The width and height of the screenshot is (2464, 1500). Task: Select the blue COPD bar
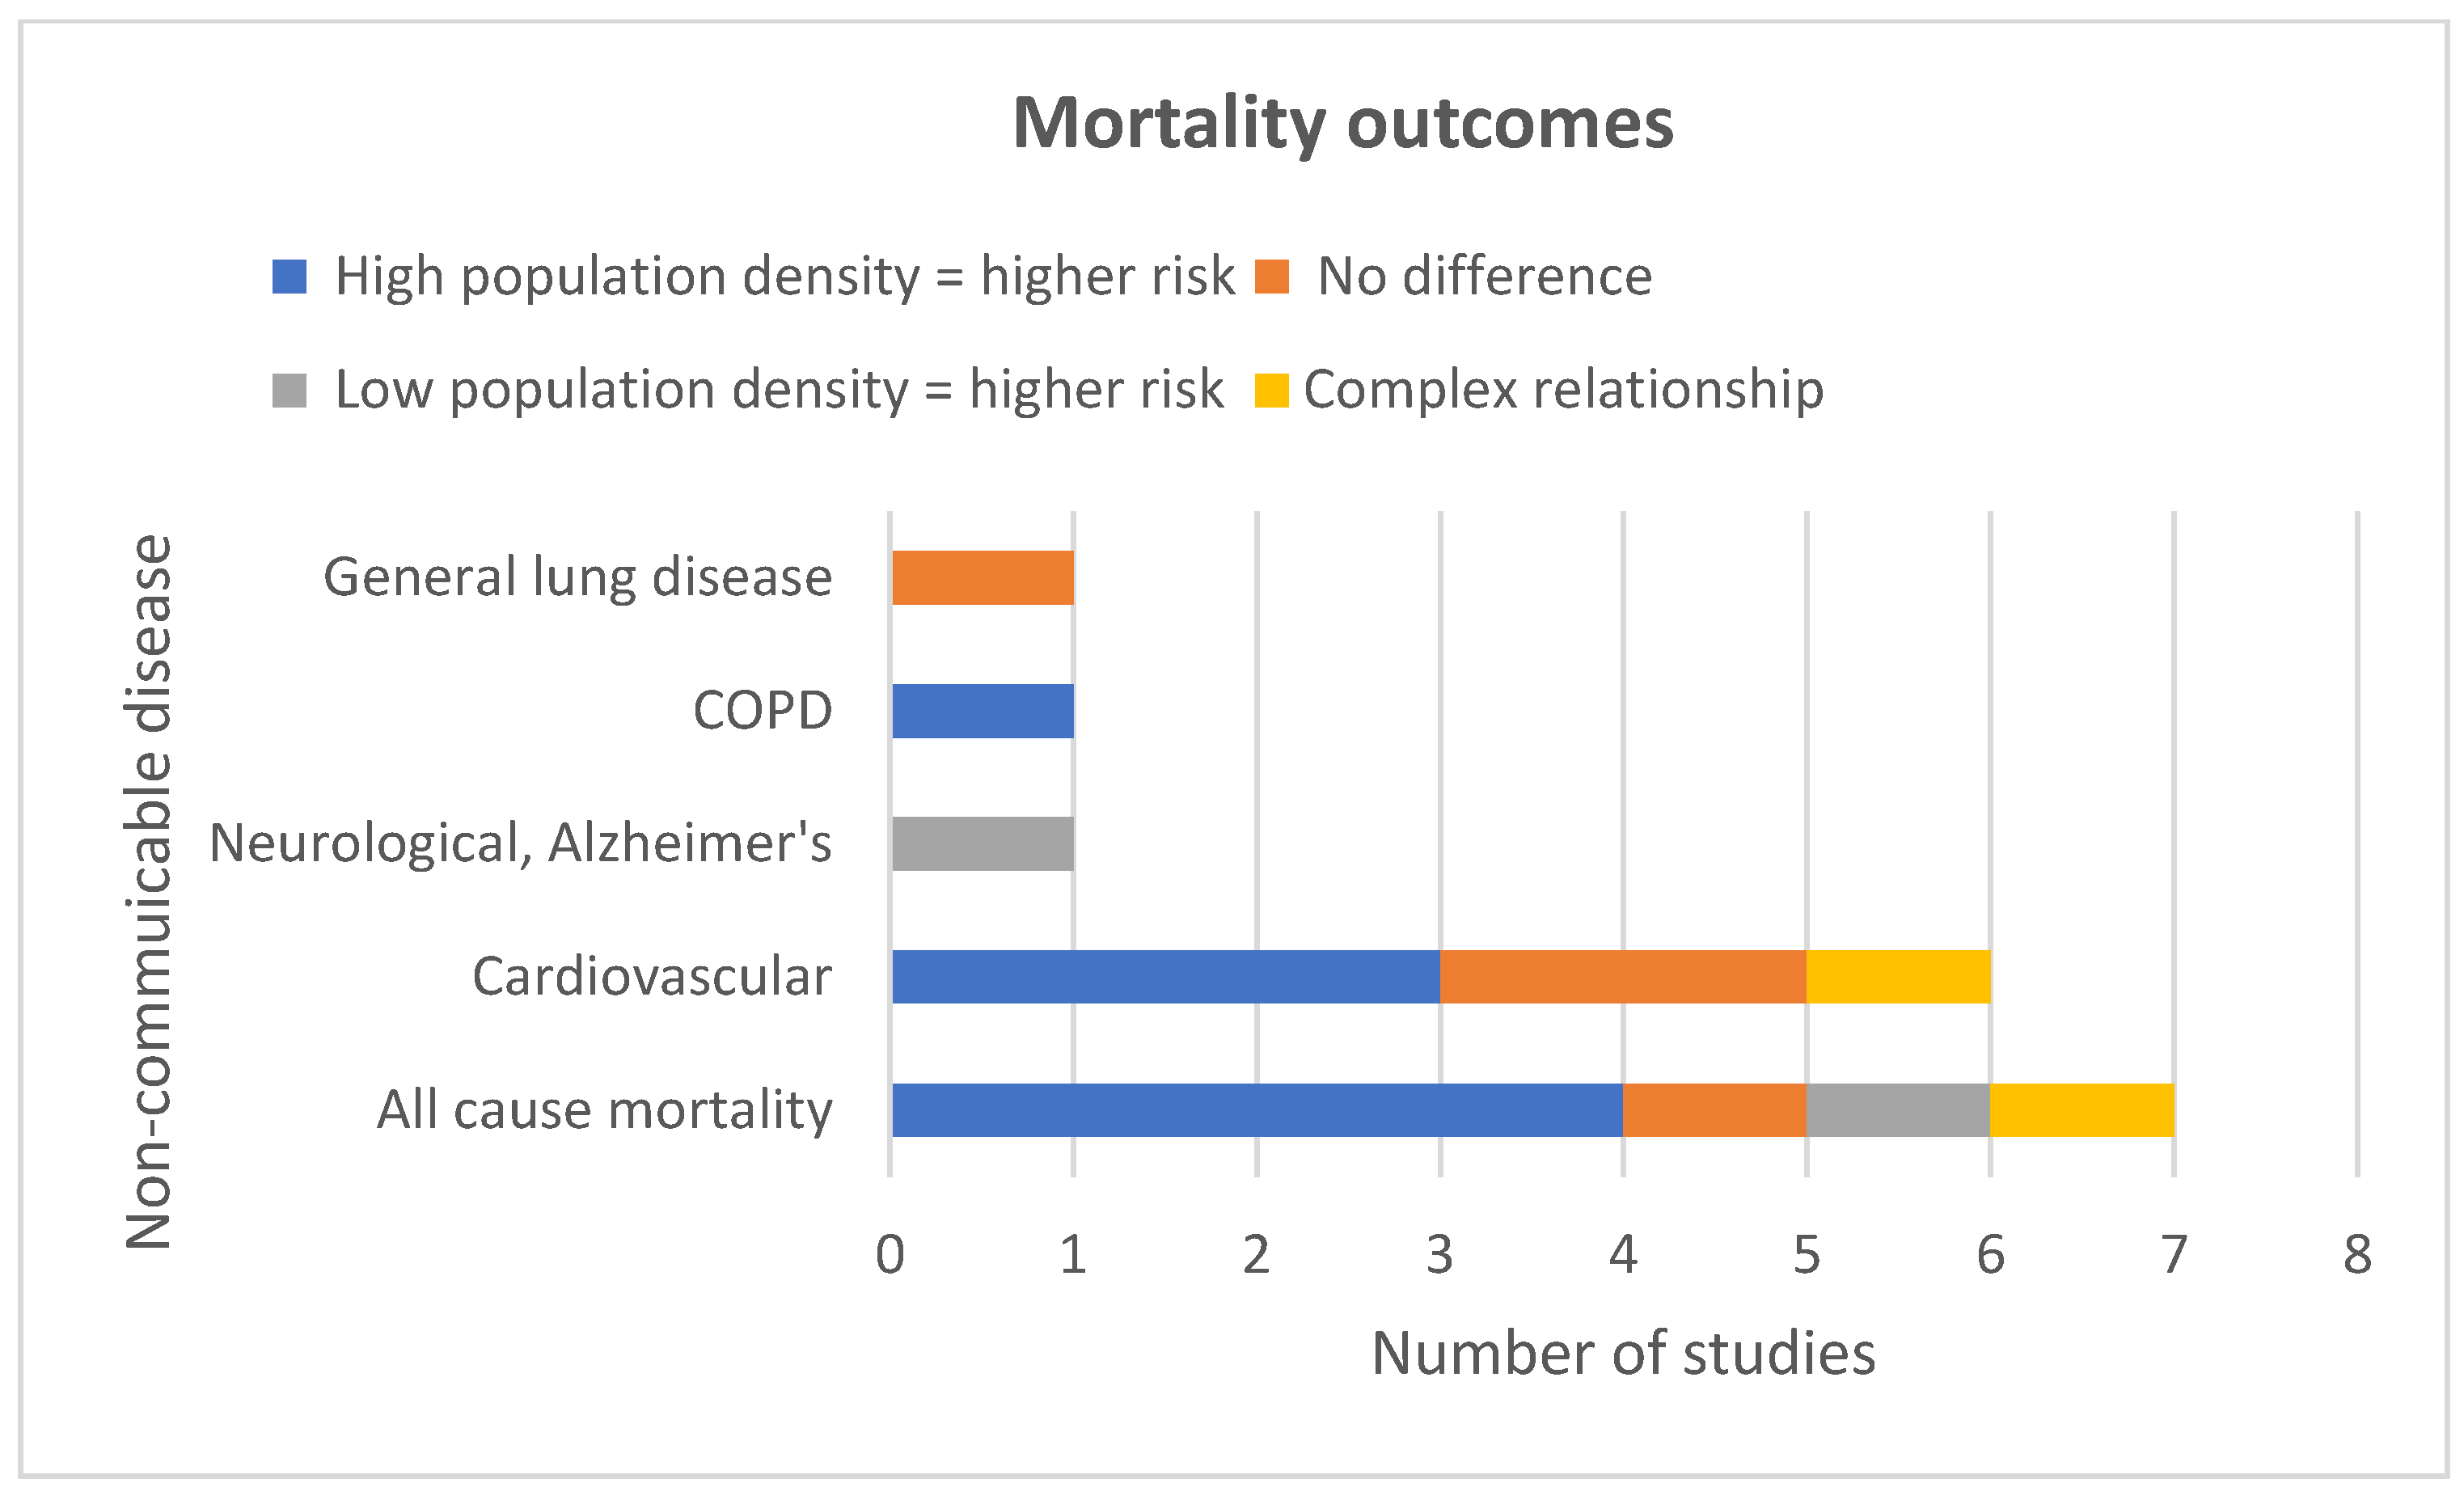click(982, 711)
